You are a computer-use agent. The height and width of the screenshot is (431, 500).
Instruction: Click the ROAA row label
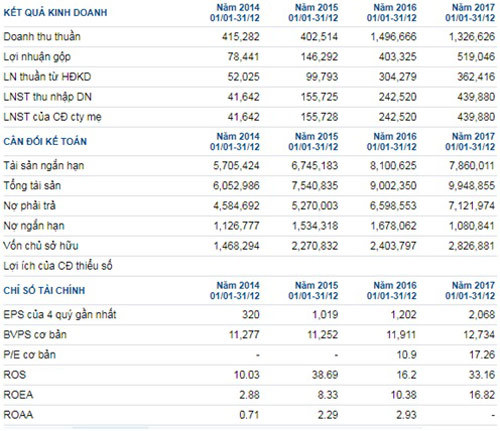(x=18, y=415)
